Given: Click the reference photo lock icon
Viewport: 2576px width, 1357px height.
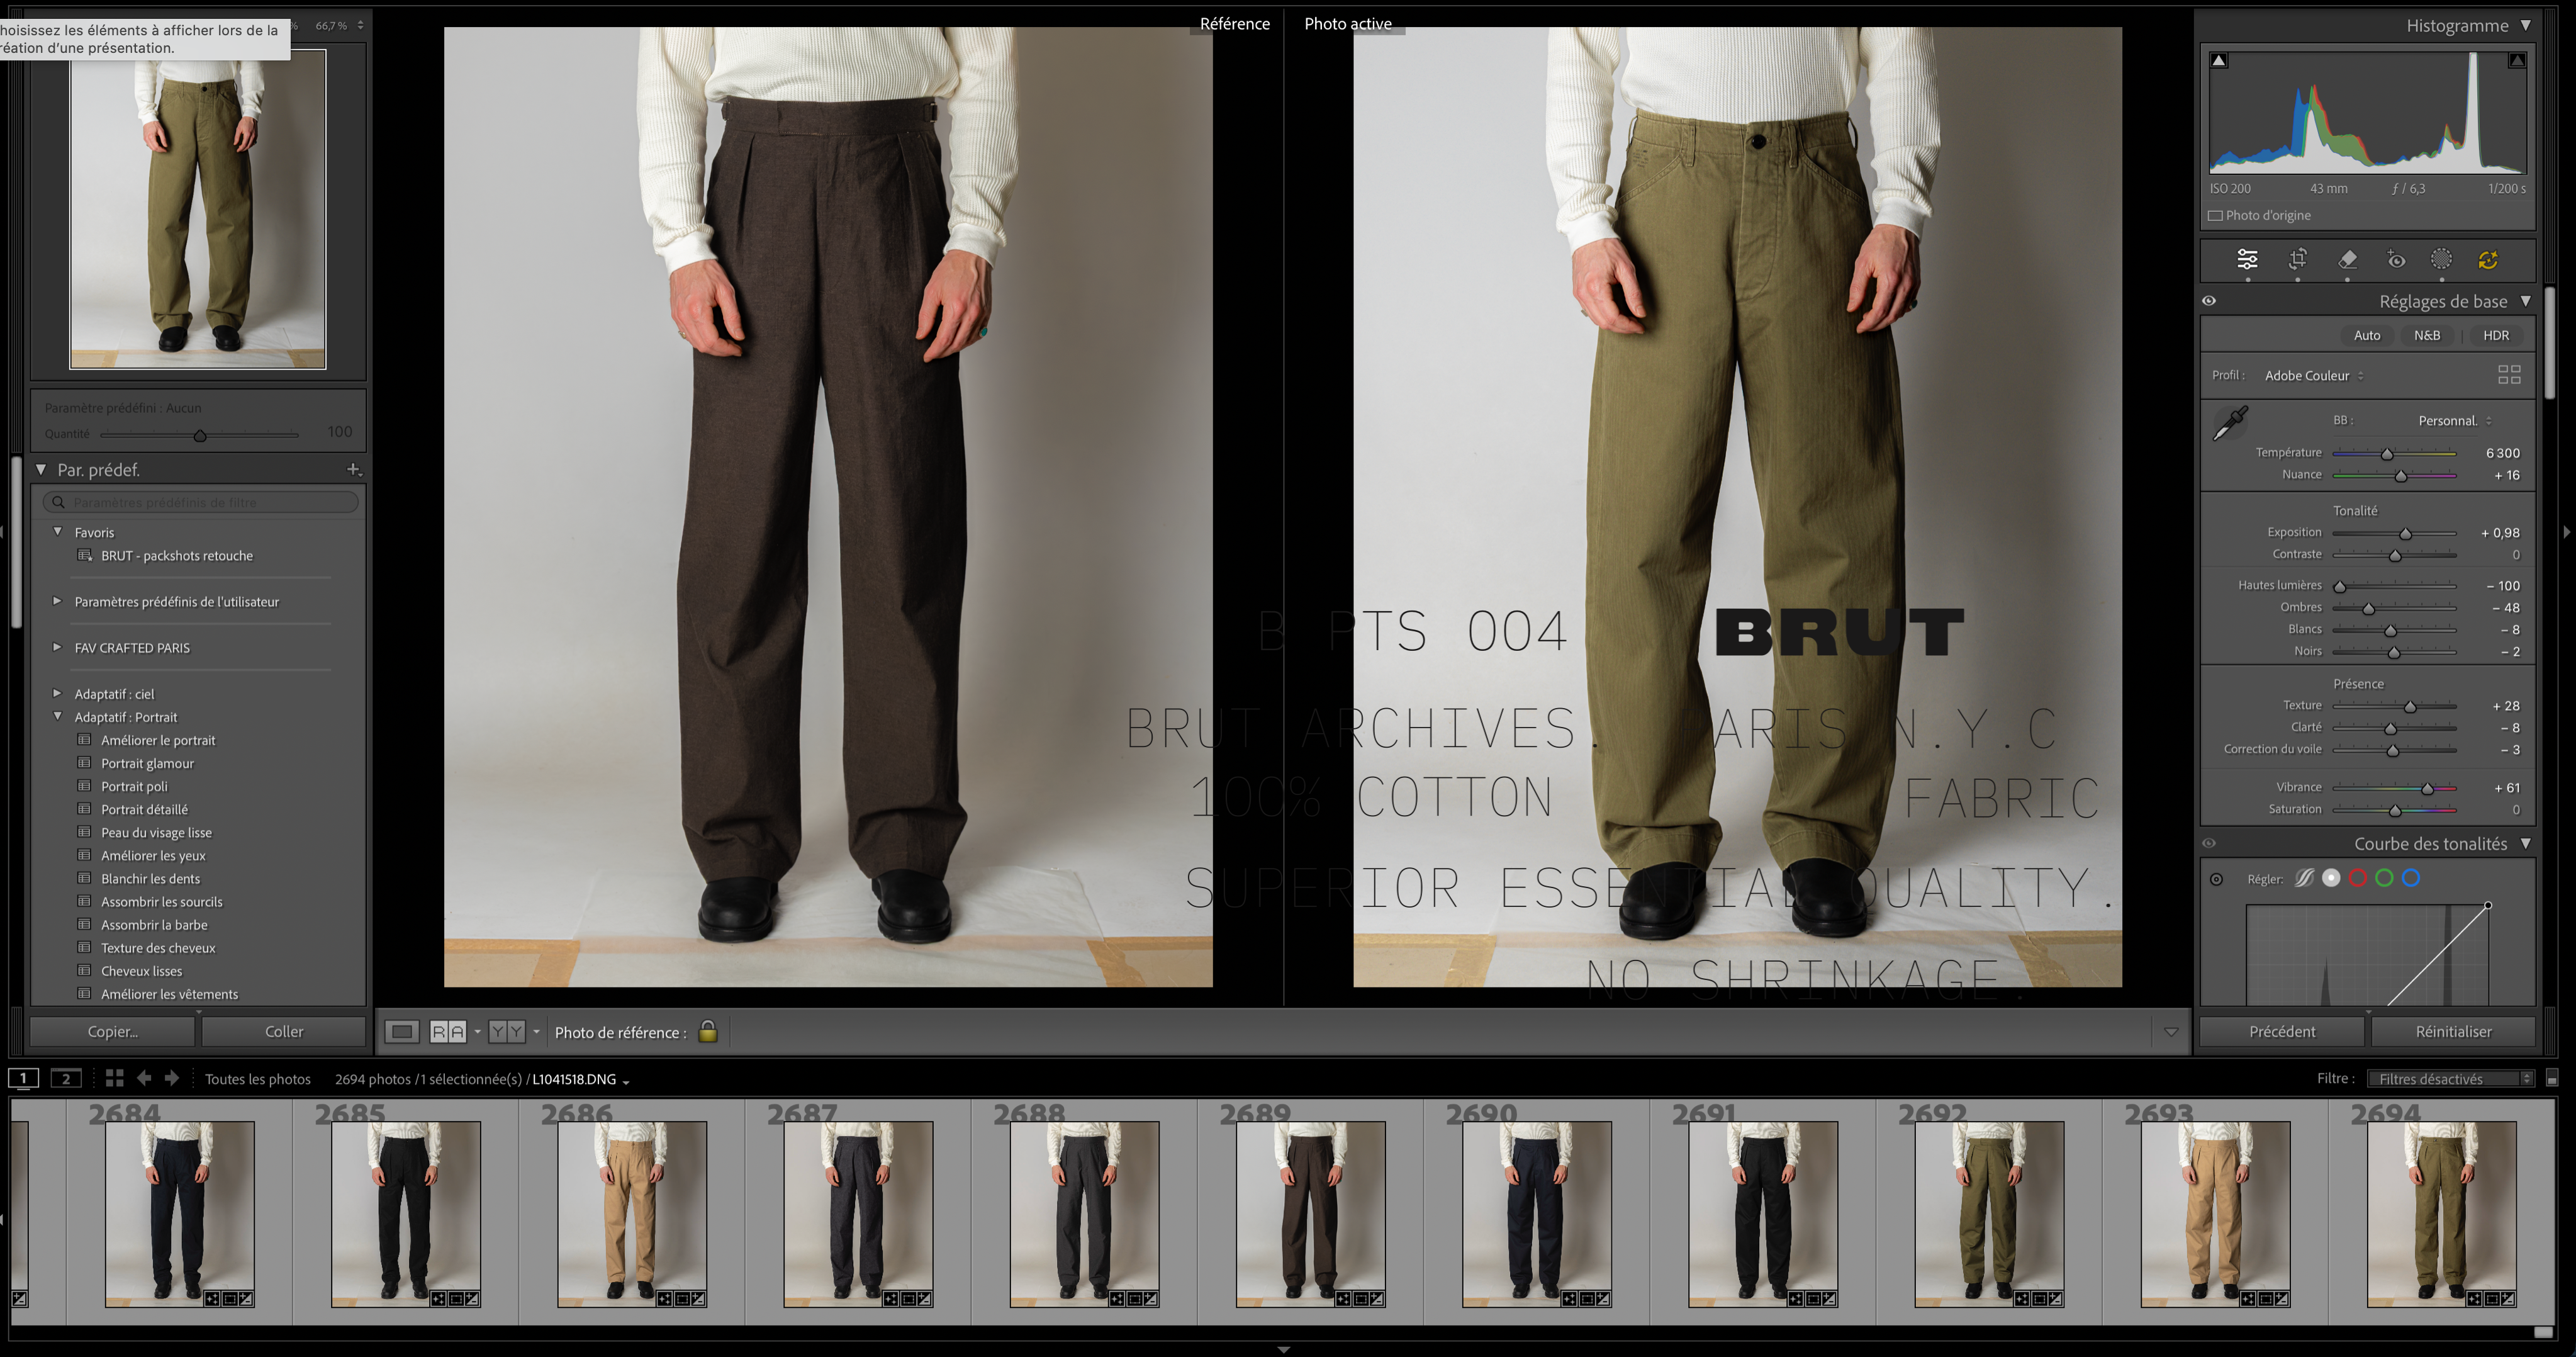Looking at the screenshot, I should tap(707, 1031).
